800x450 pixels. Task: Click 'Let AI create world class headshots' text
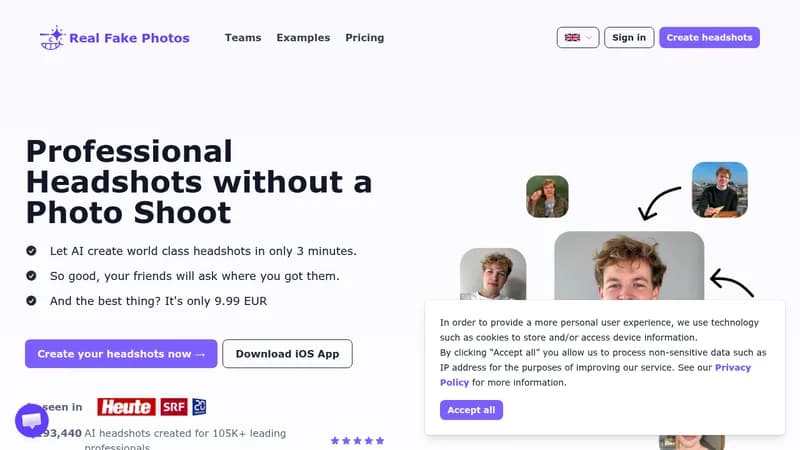151,251
